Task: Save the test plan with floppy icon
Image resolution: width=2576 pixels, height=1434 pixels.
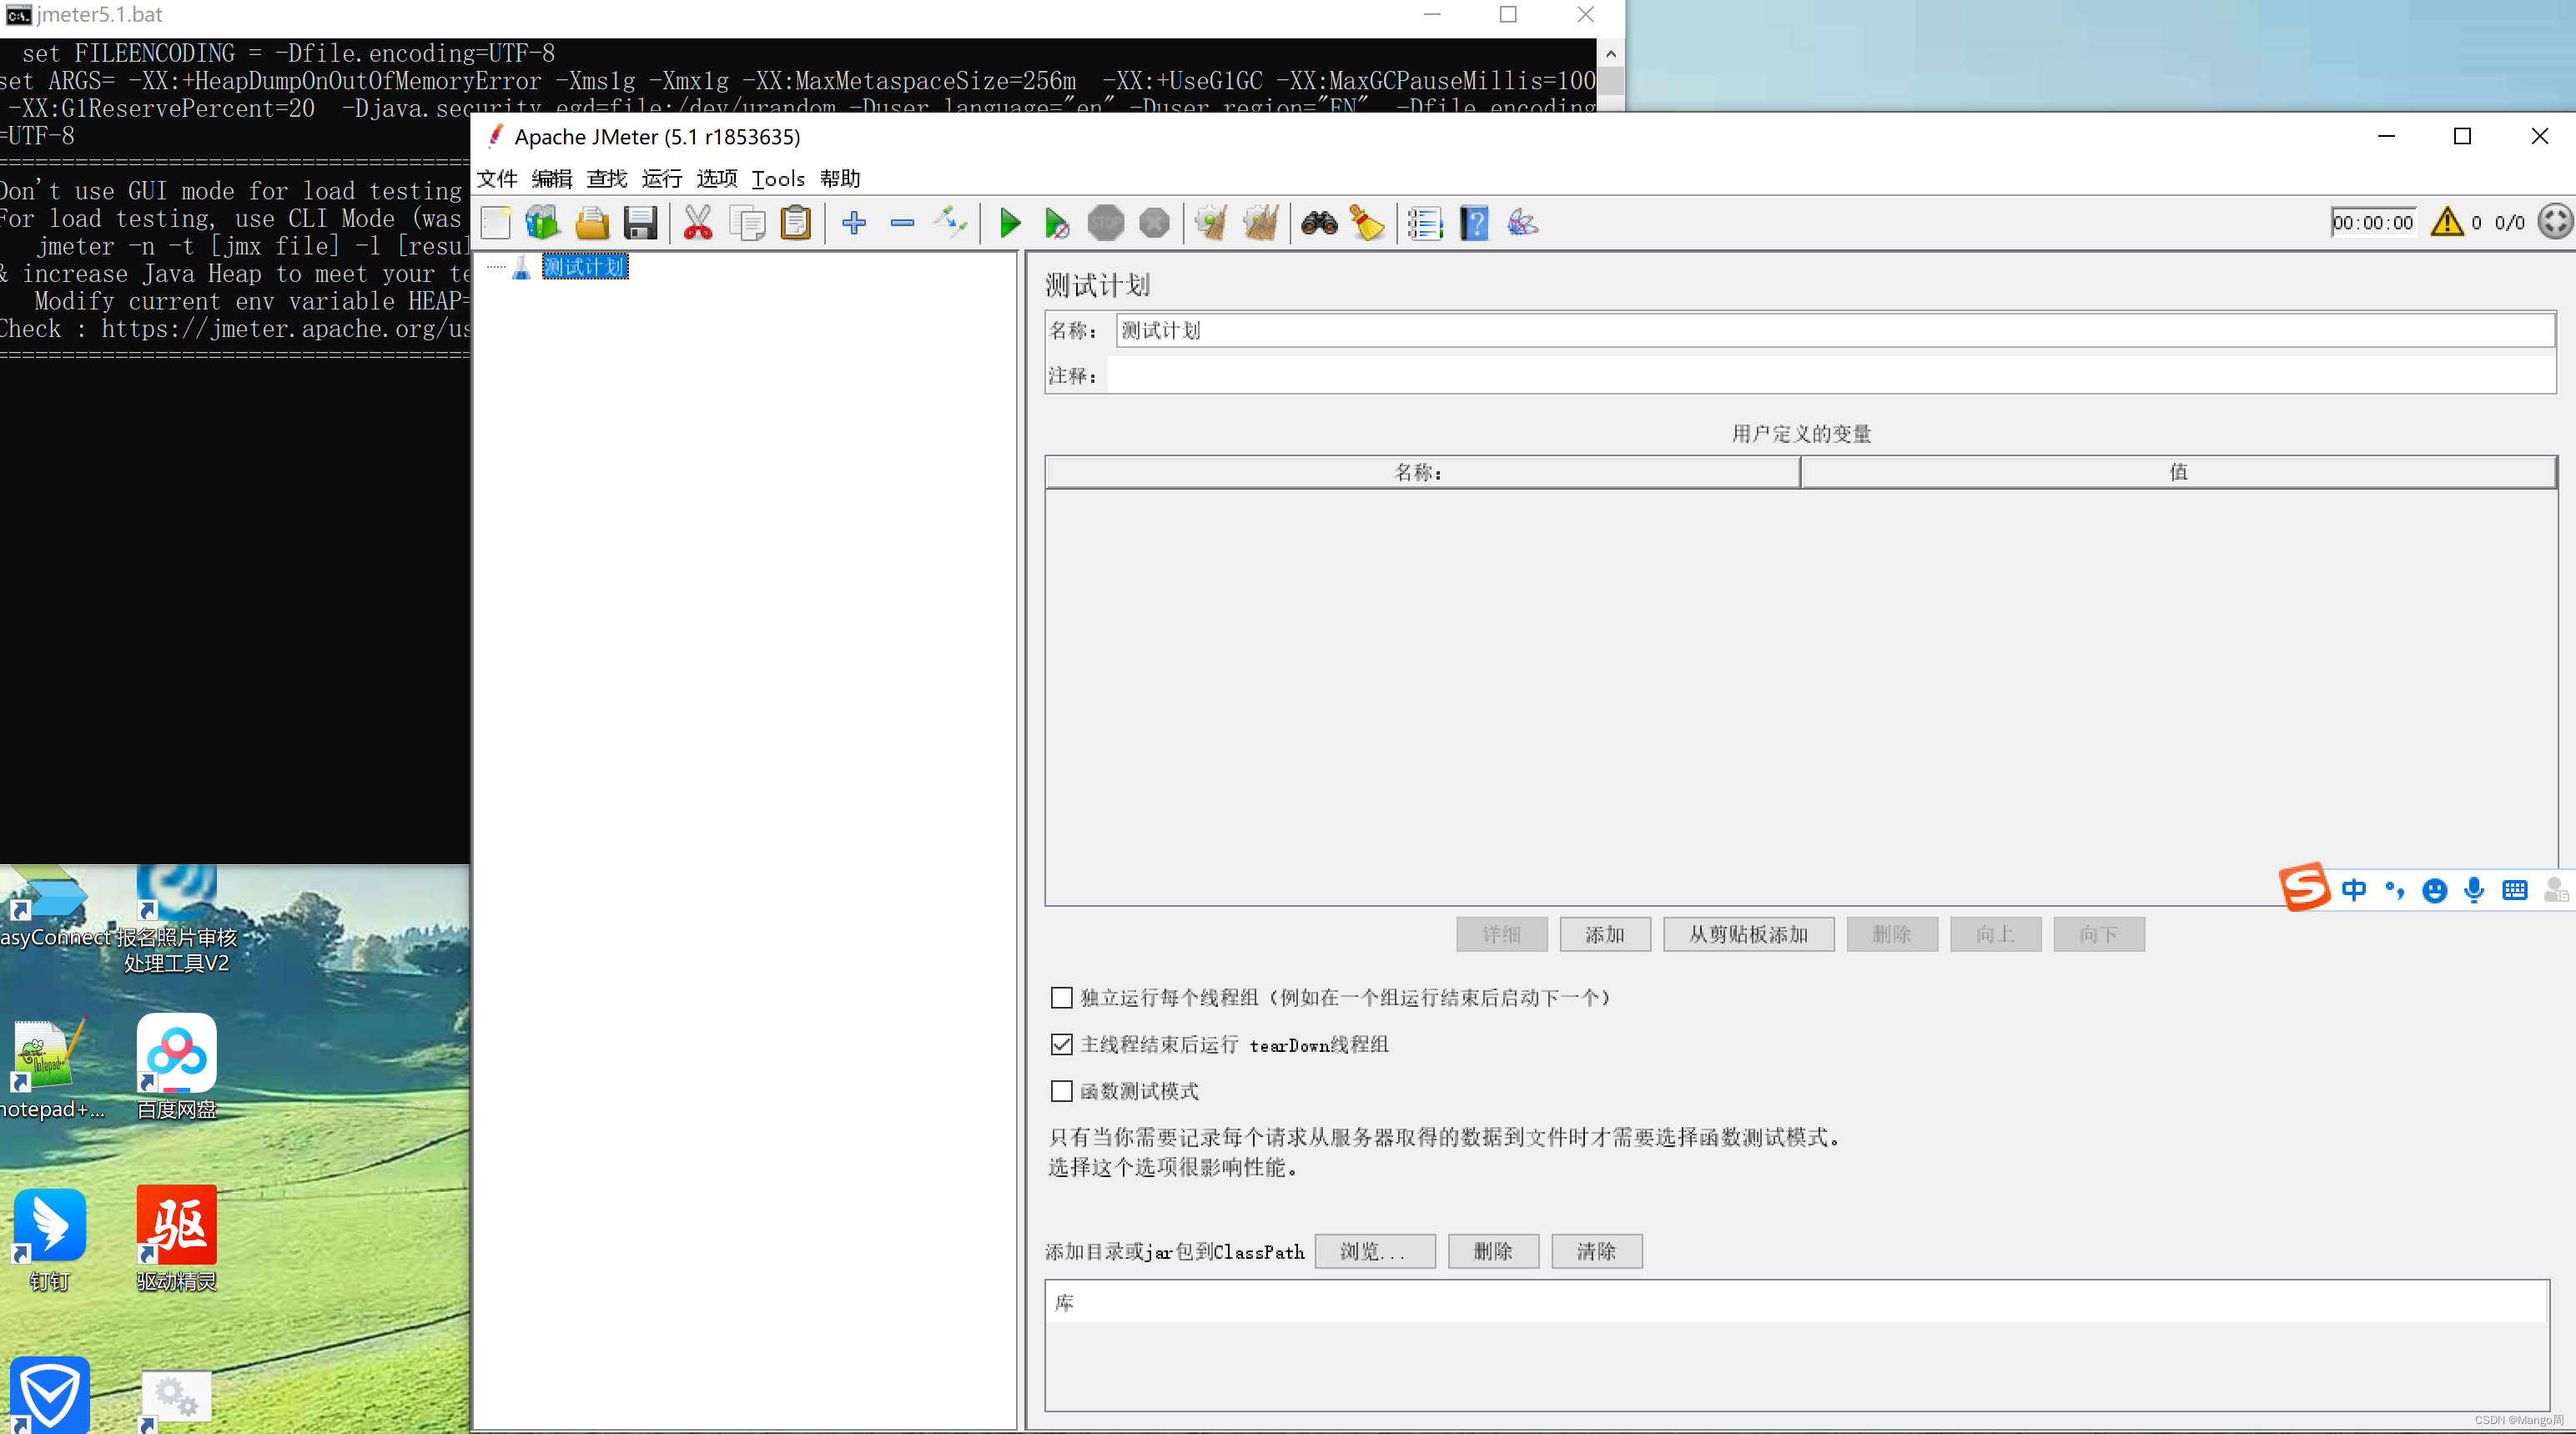Action: pyautogui.click(x=640, y=223)
